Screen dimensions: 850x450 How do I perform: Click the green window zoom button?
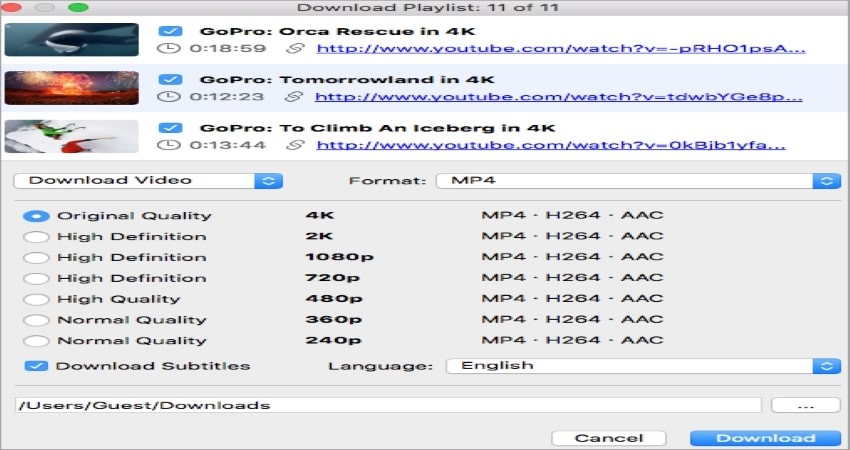tap(79, 7)
